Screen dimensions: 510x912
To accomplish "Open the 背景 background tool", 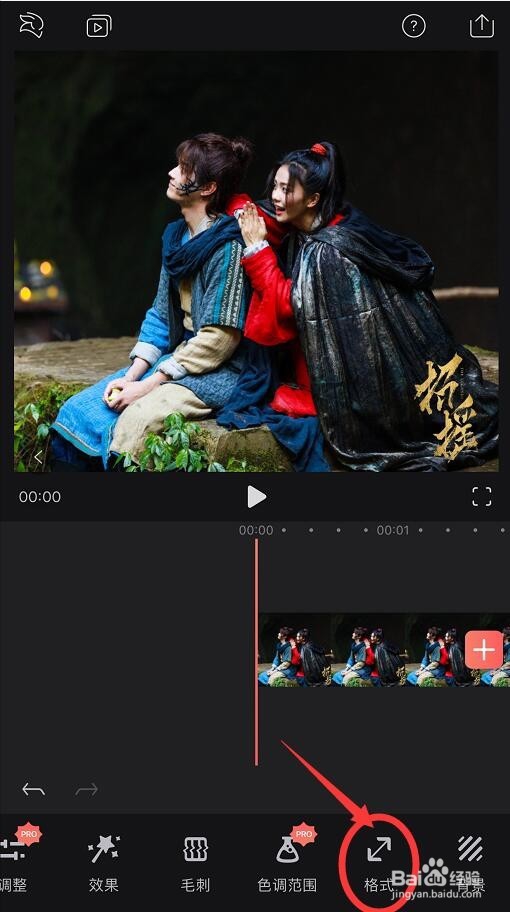I will [x=470, y=864].
